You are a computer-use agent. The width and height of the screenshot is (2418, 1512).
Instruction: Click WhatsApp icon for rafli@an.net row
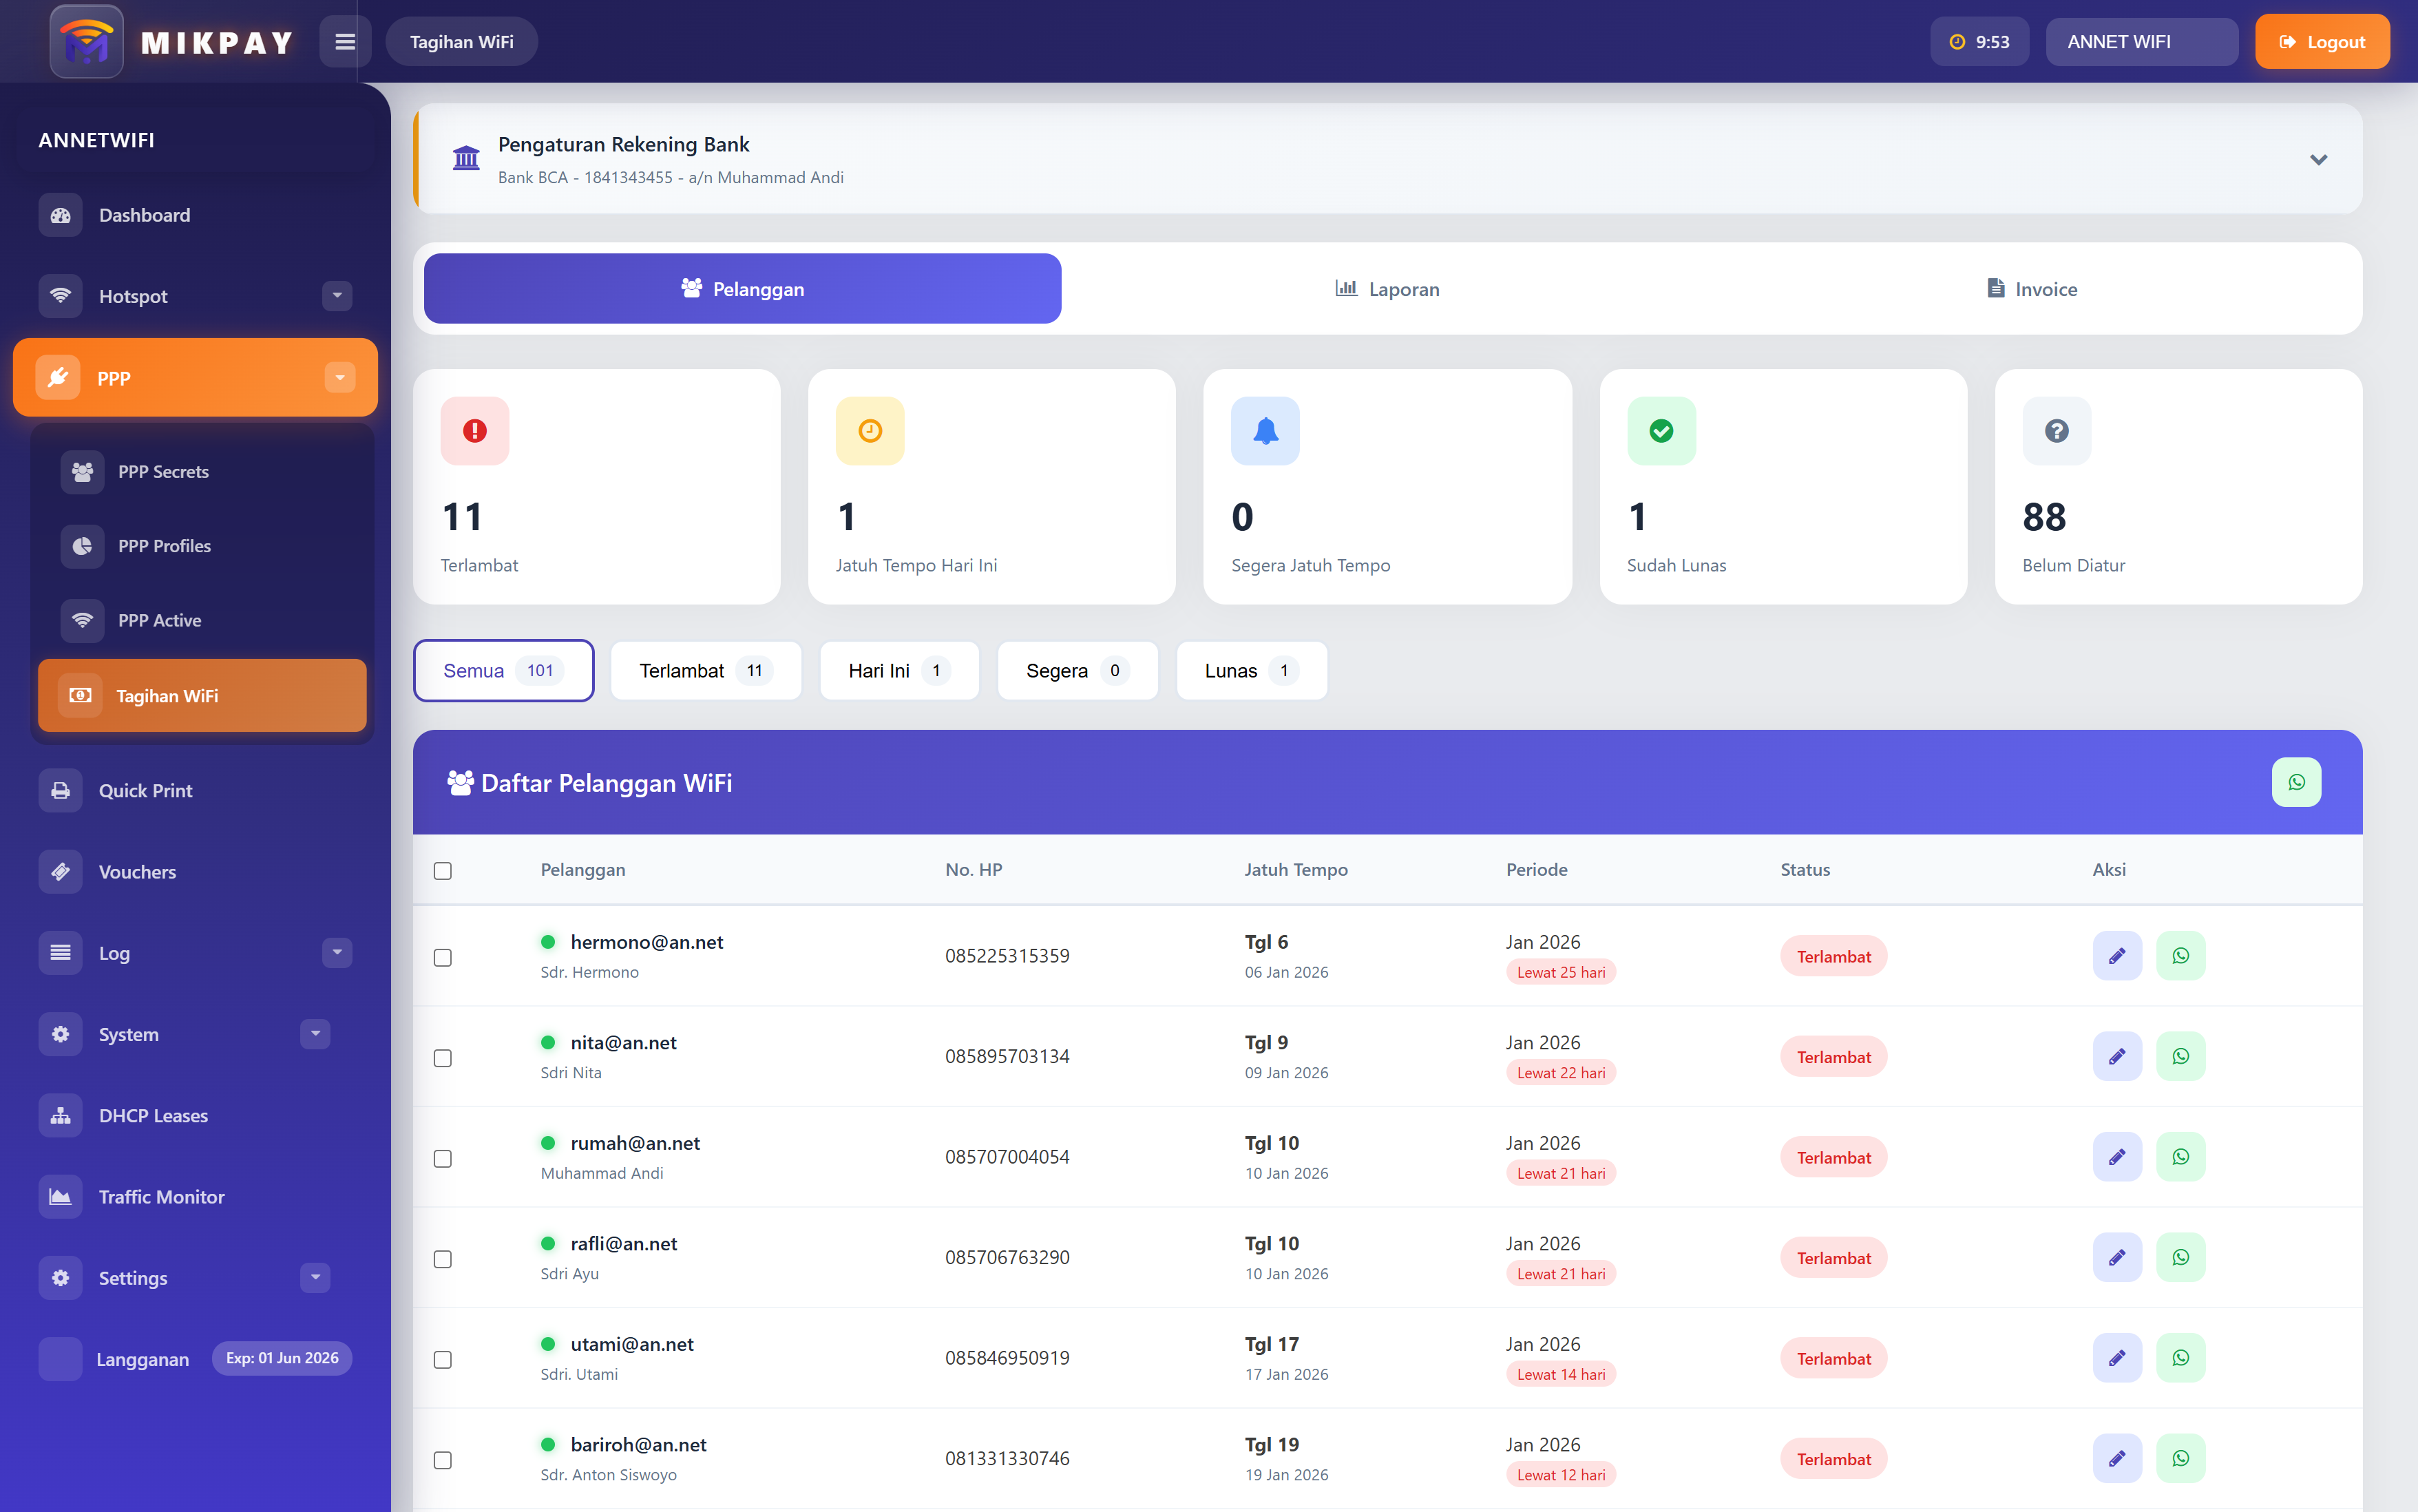[2180, 1257]
